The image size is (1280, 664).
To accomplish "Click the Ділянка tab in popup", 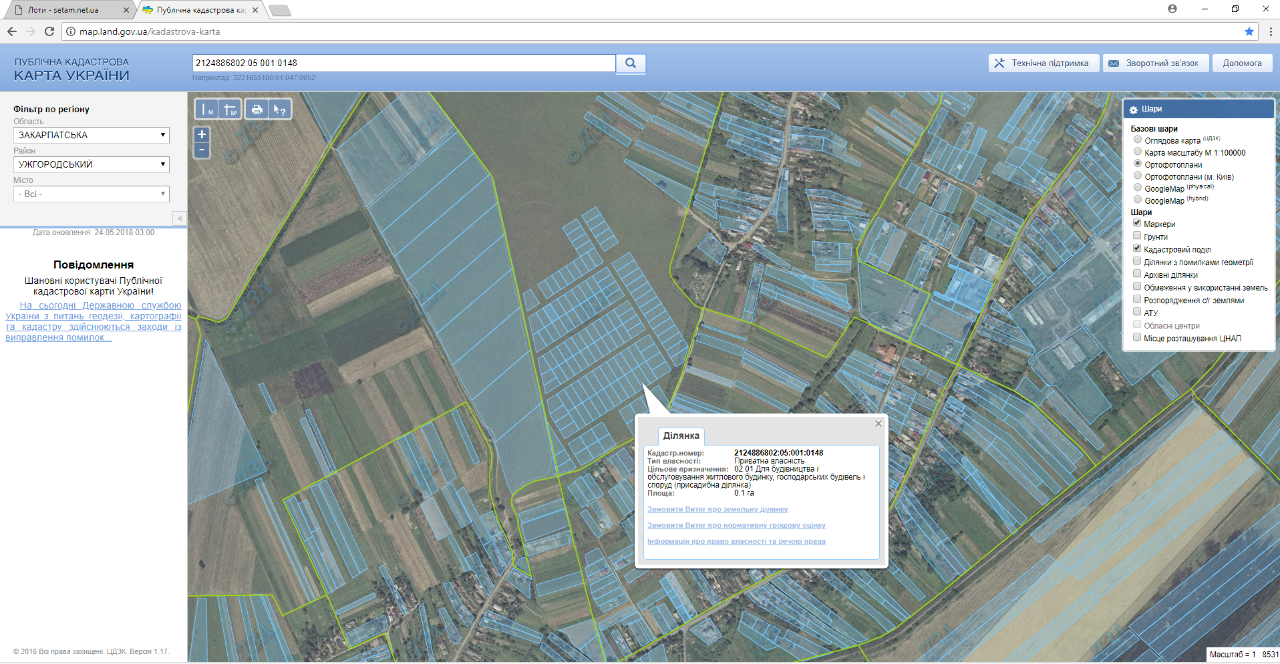I will pyautogui.click(x=681, y=436).
